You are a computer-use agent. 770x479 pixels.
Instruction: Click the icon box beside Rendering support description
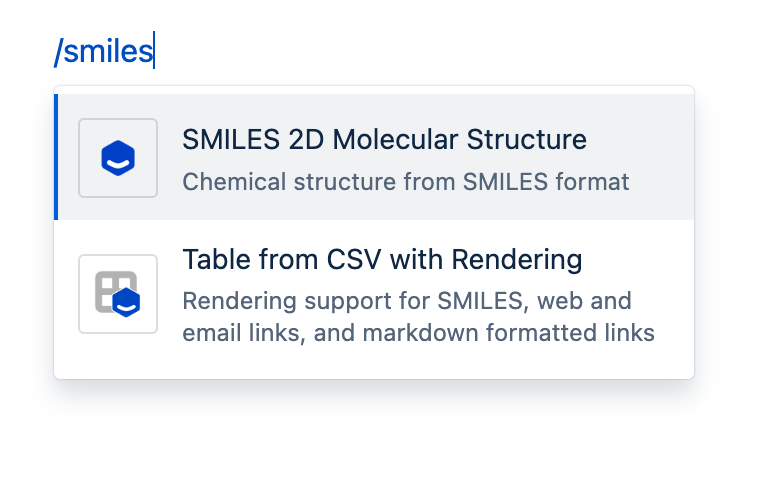118,294
